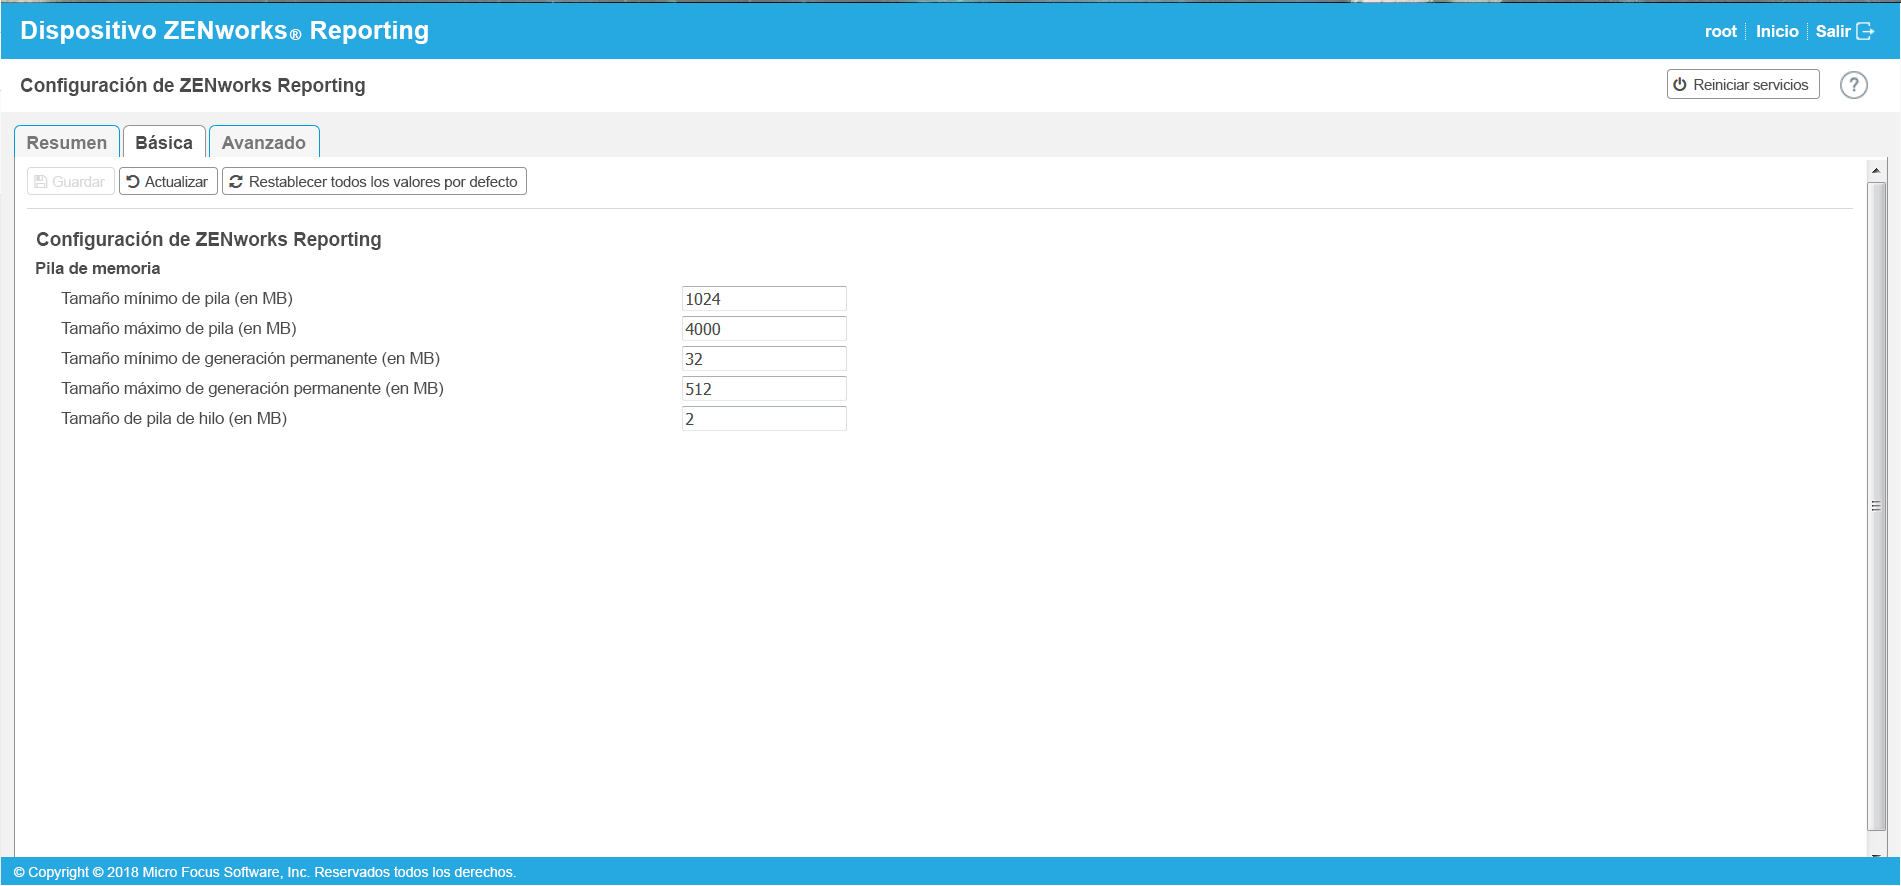Click the Tamaño máximo de pila field
This screenshot has width=1901, height=886.
click(764, 329)
